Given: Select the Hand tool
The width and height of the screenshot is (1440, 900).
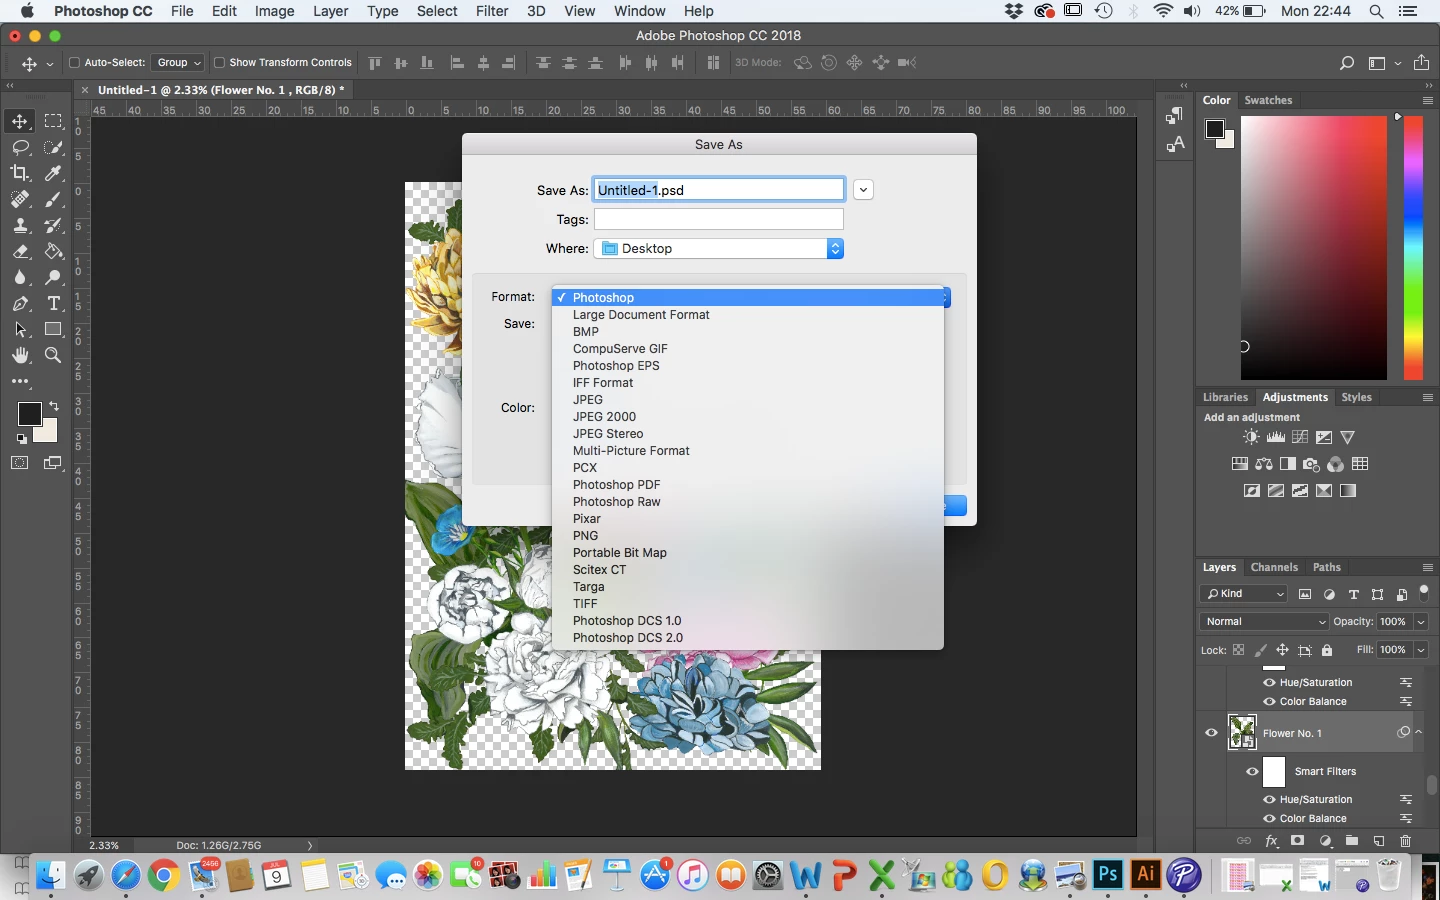Looking at the screenshot, I should (x=20, y=356).
